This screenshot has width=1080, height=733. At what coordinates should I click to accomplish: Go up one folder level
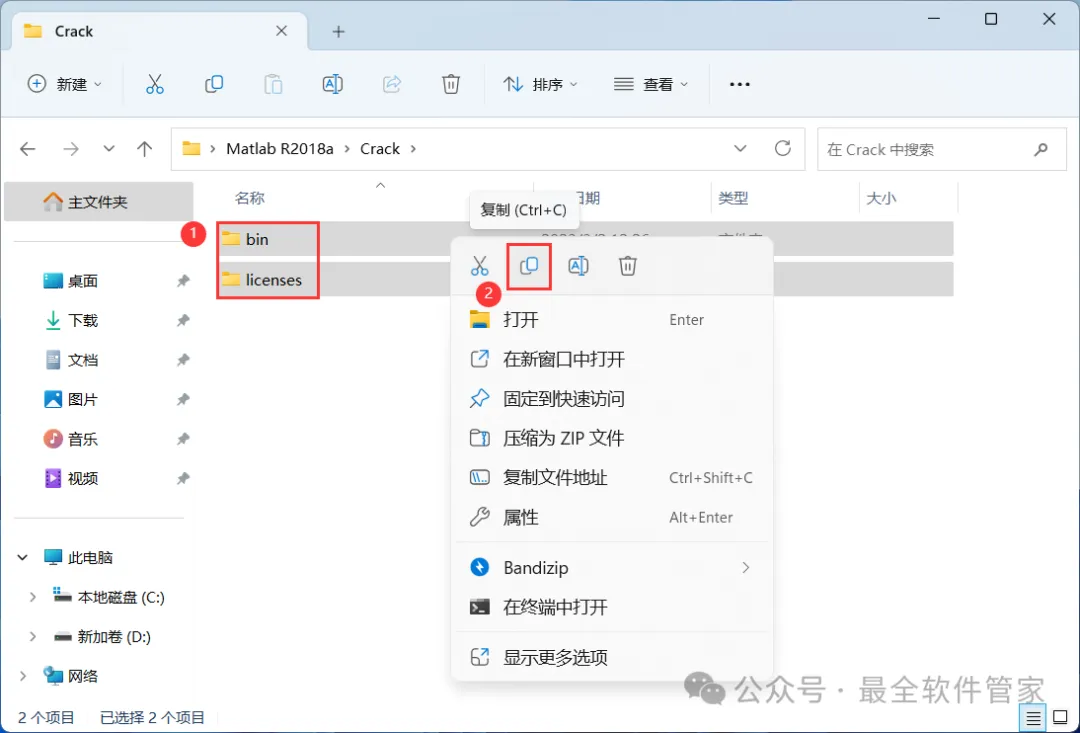click(145, 149)
